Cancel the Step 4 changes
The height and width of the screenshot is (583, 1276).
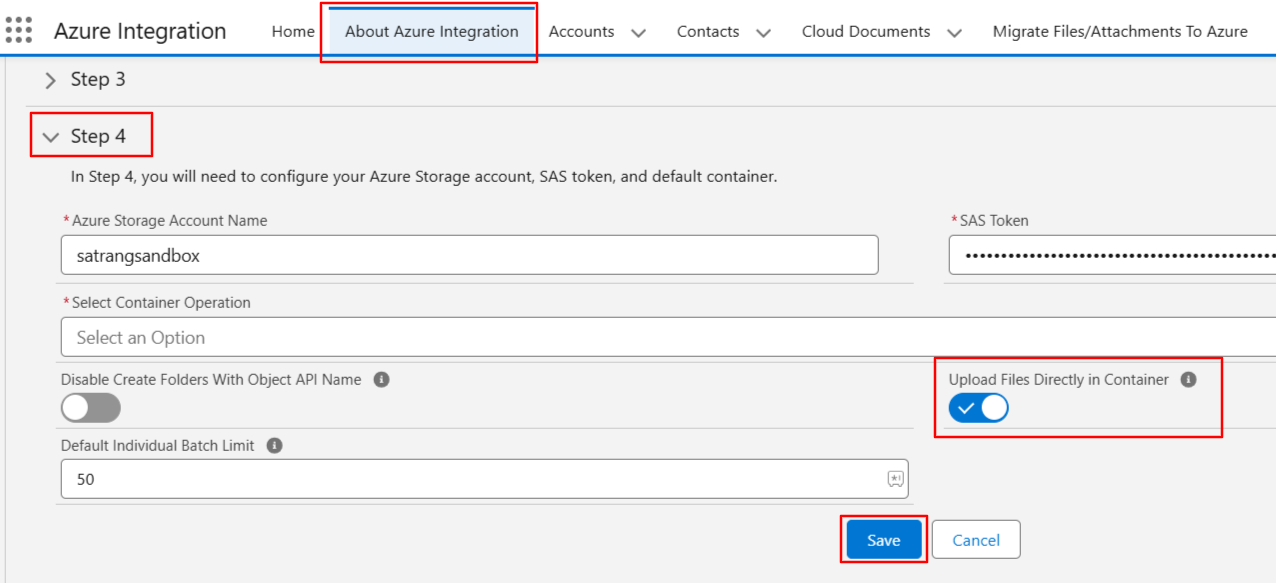(976, 540)
